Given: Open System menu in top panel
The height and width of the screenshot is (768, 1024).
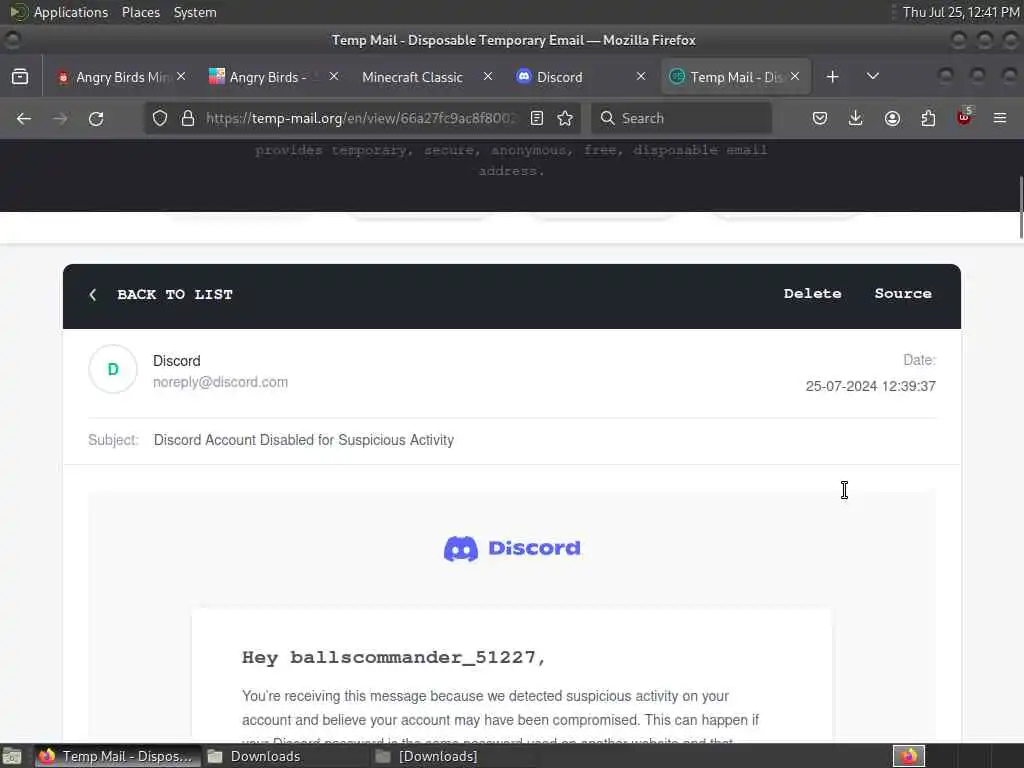Looking at the screenshot, I should (x=195, y=12).
